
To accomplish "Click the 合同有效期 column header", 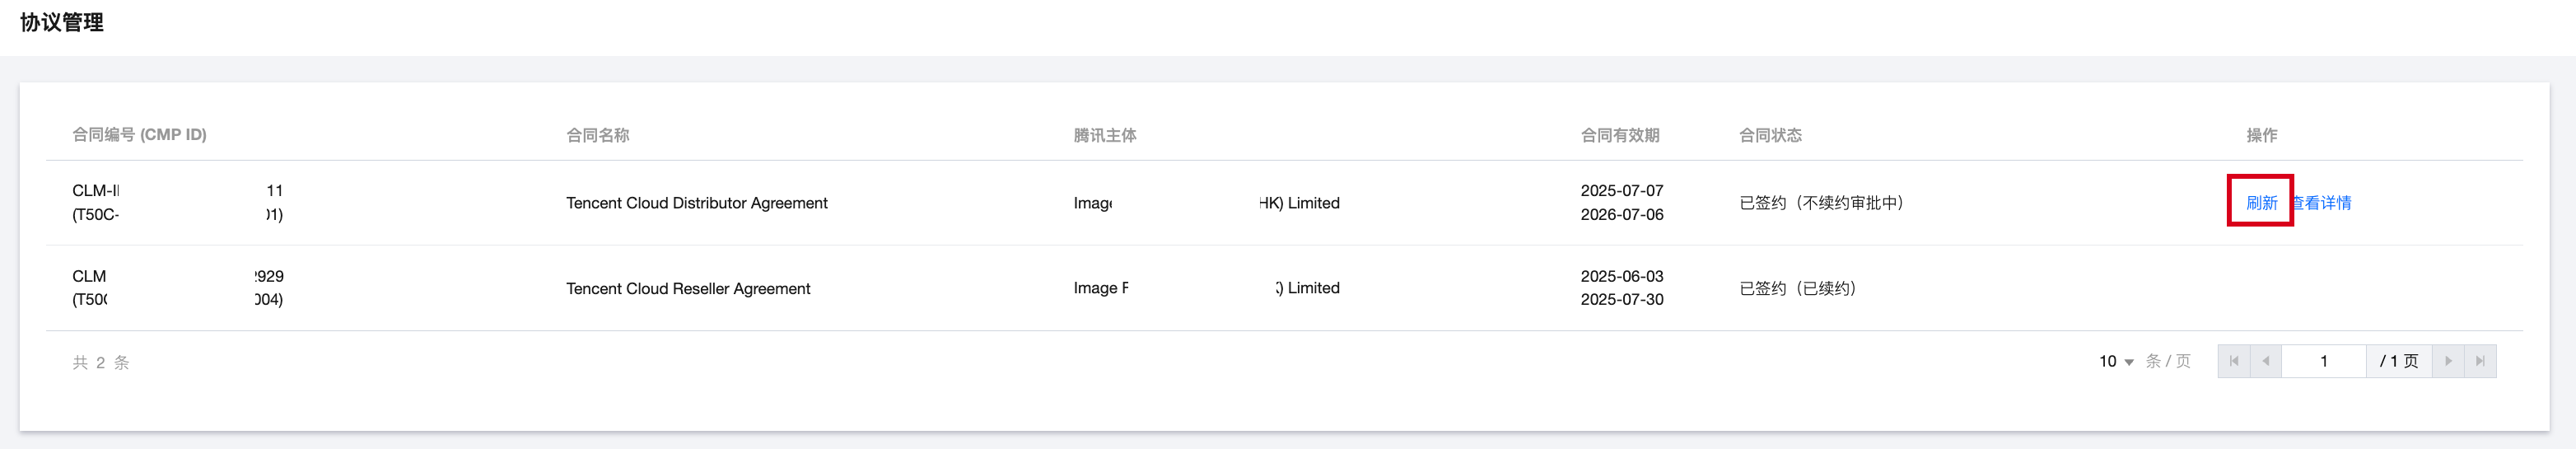I will click(x=1619, y=135).
